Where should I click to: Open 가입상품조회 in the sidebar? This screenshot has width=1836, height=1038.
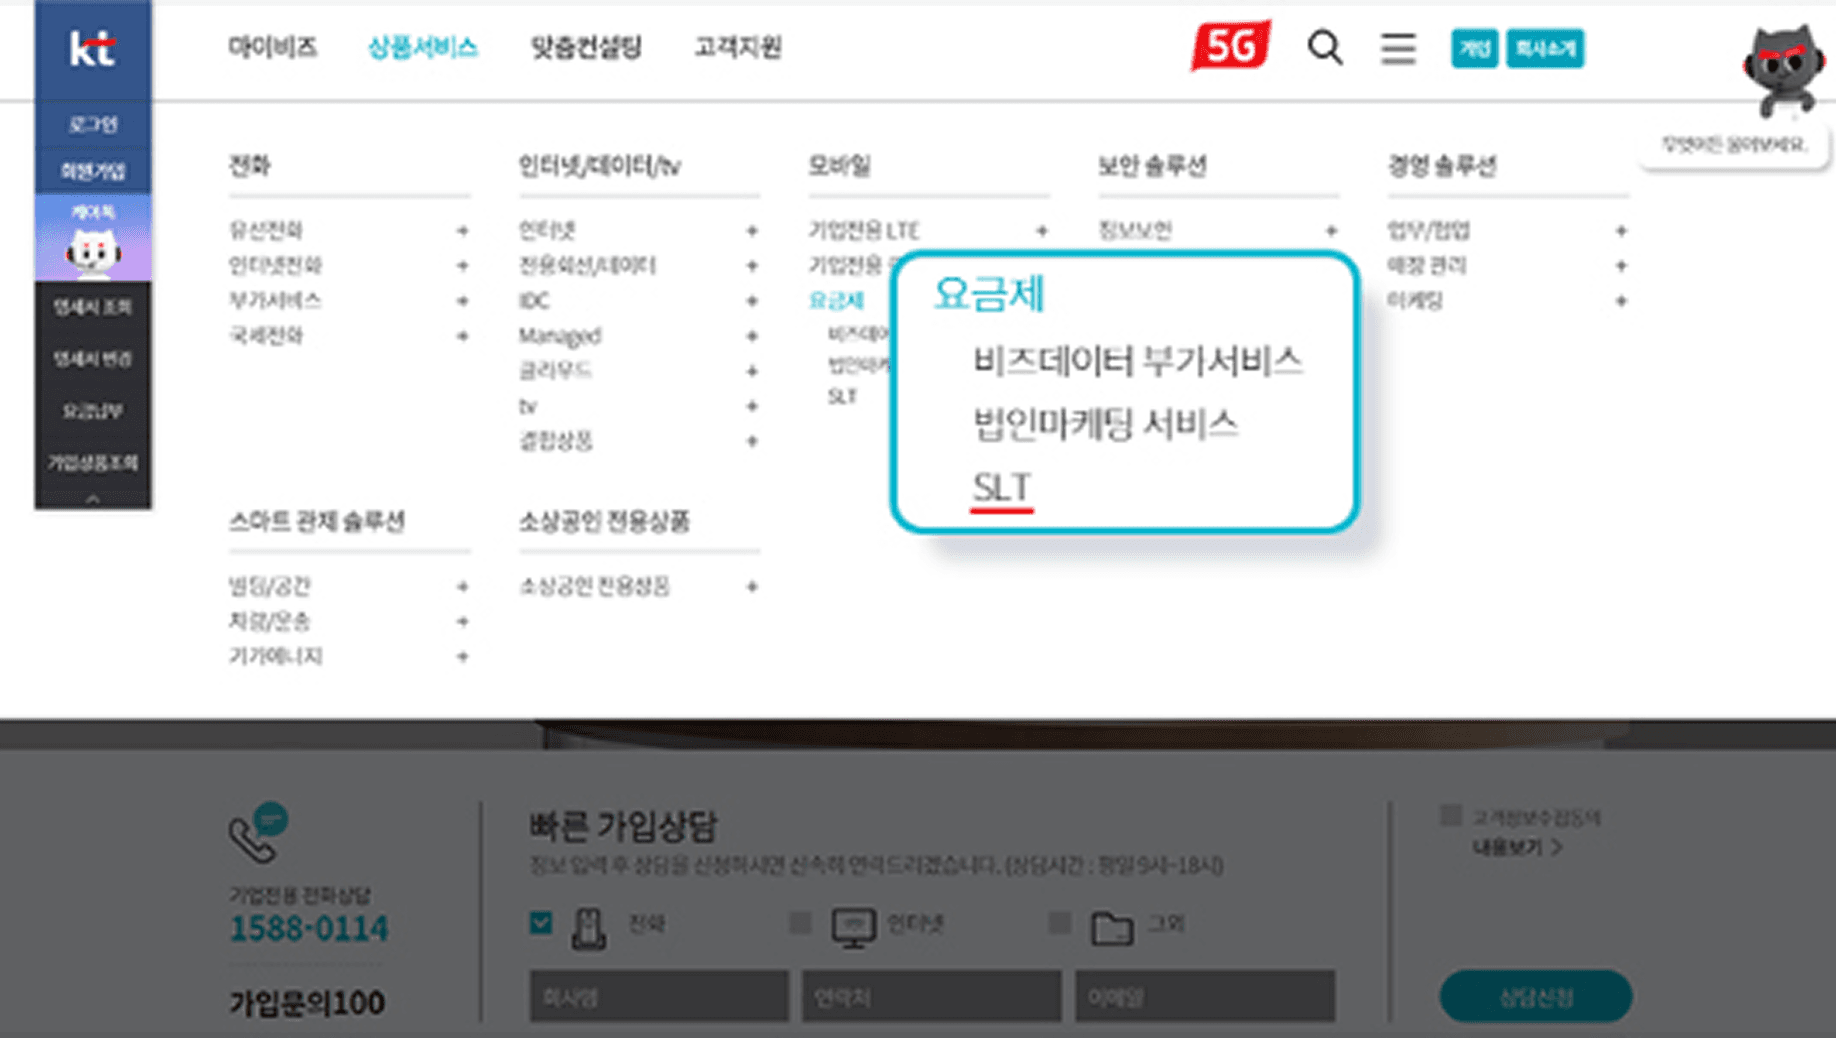(93, 463)
